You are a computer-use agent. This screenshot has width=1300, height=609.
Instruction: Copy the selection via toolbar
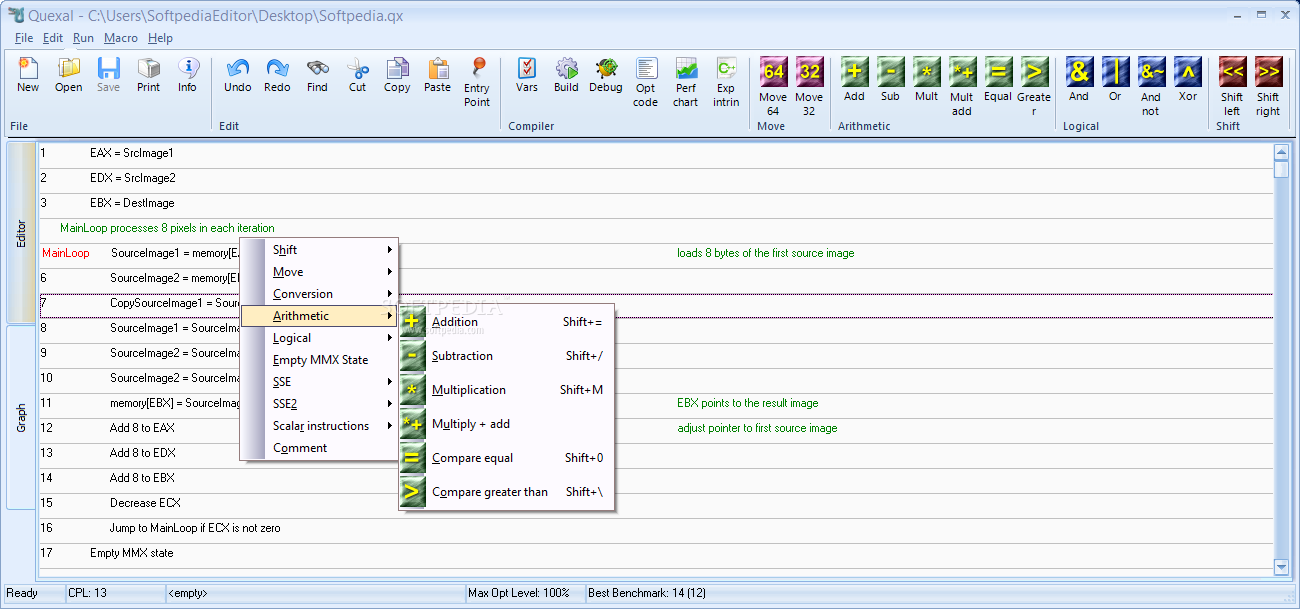click(x=397, y=75)
